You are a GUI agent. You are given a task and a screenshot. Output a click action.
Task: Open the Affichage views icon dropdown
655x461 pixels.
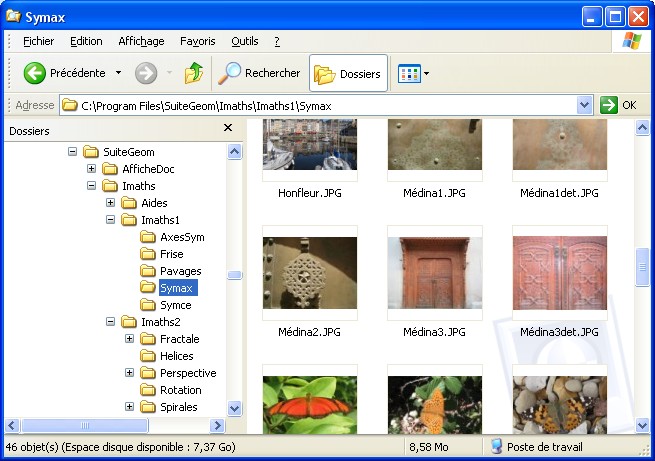(413, 73)
